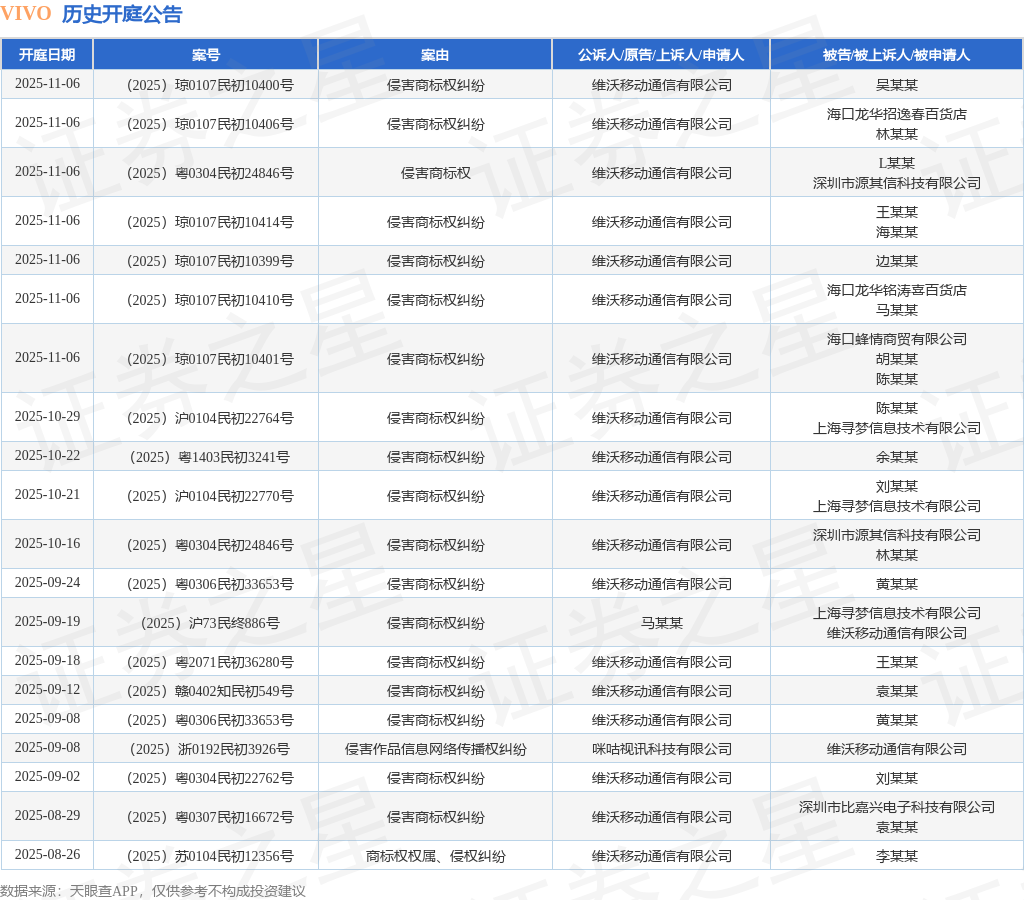Image resolution: width=1024 pixels, height=900 pixels.
Task: Select case number 苏0104民初12356号
Action: tap(210, 856)
